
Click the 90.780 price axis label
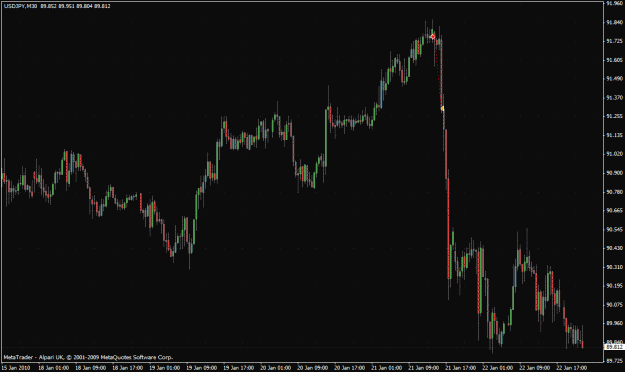tap(614, 192)
